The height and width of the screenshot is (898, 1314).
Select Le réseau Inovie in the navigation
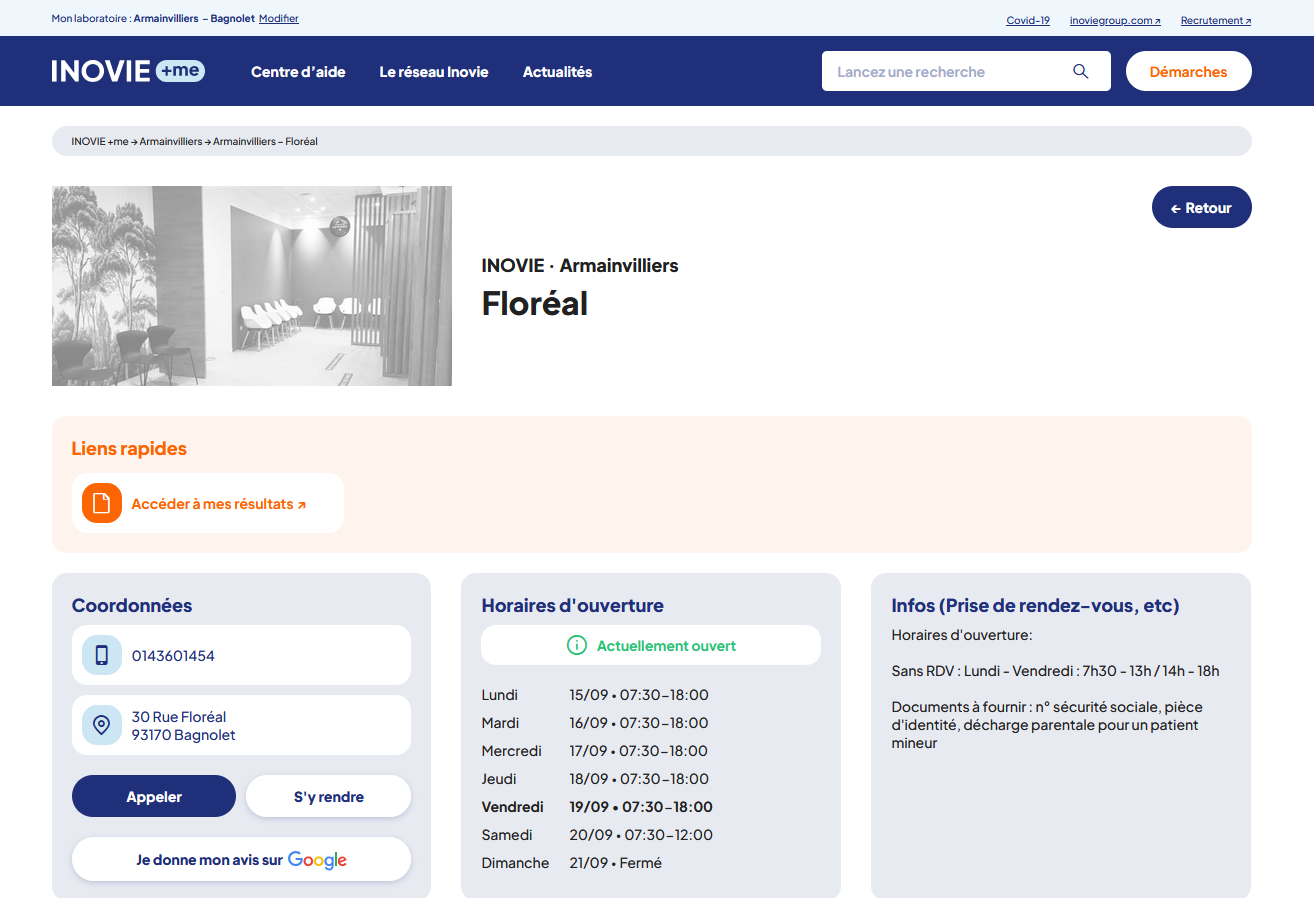pyautogui.click(x=433, y=71)
